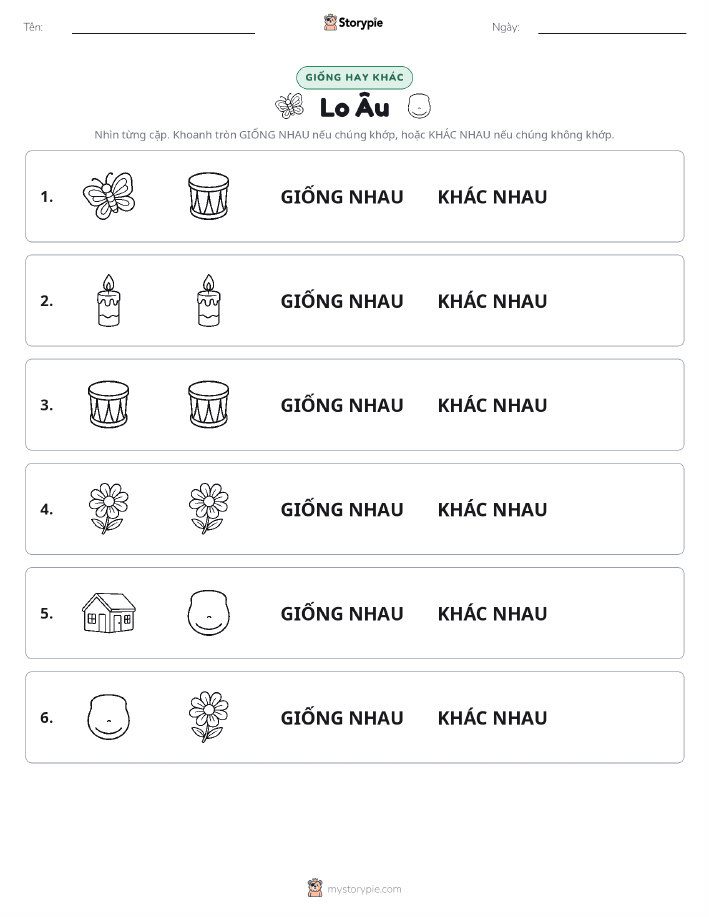Click the pot picture in row 6
Viewport: 709px width, 917px height.
[x=109, y=716]
